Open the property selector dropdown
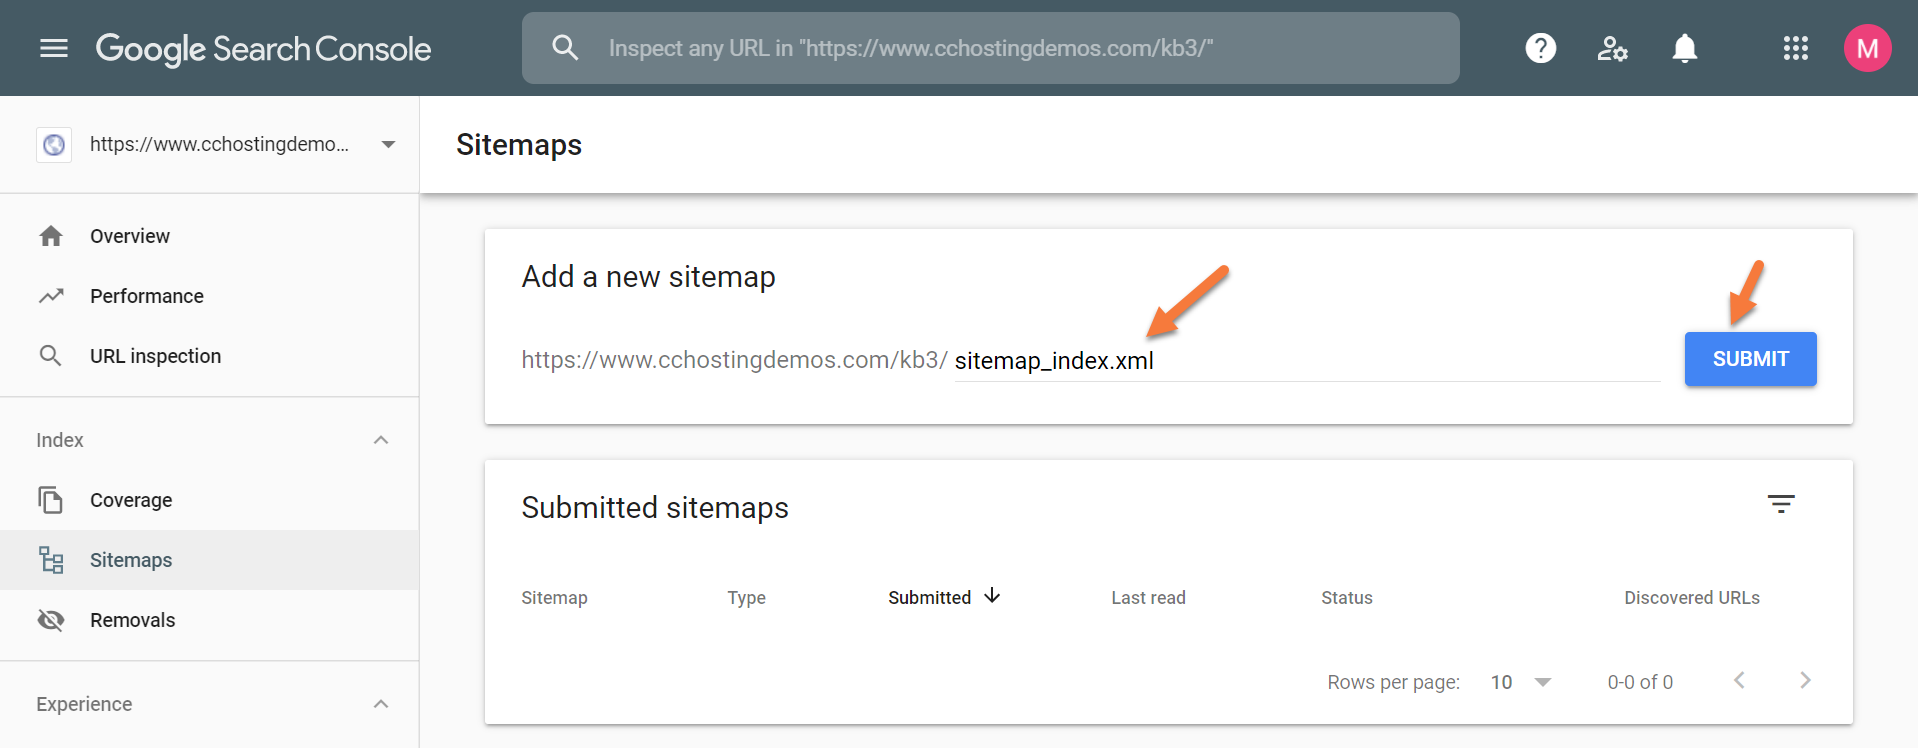The image size is (1918, 748). (388, 145)
